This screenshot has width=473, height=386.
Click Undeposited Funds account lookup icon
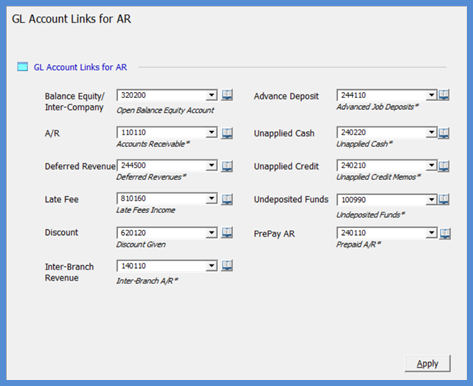[444, 199]
